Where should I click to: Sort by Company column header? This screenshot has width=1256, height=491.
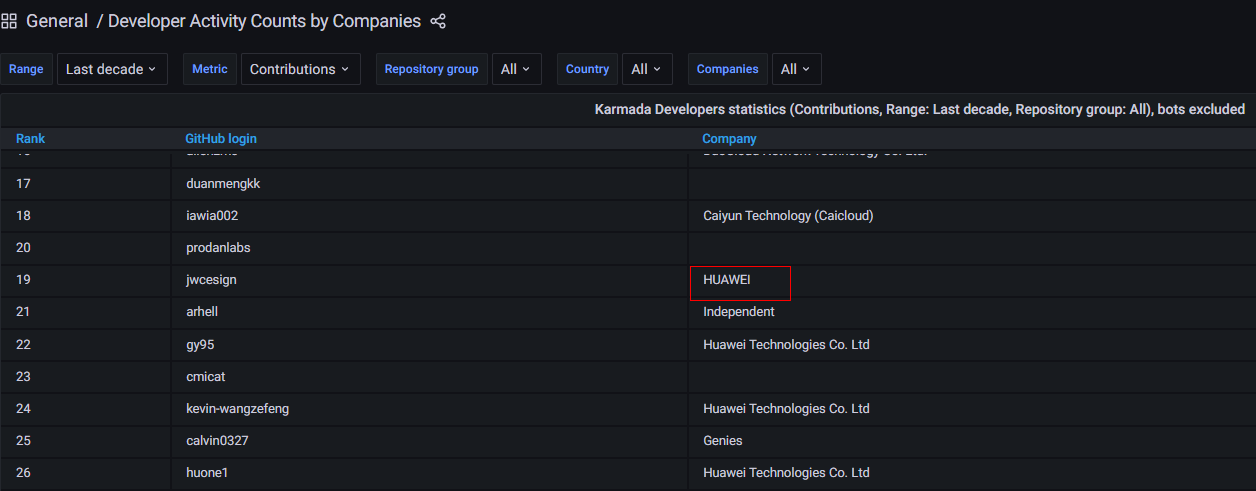click(729, 139)
